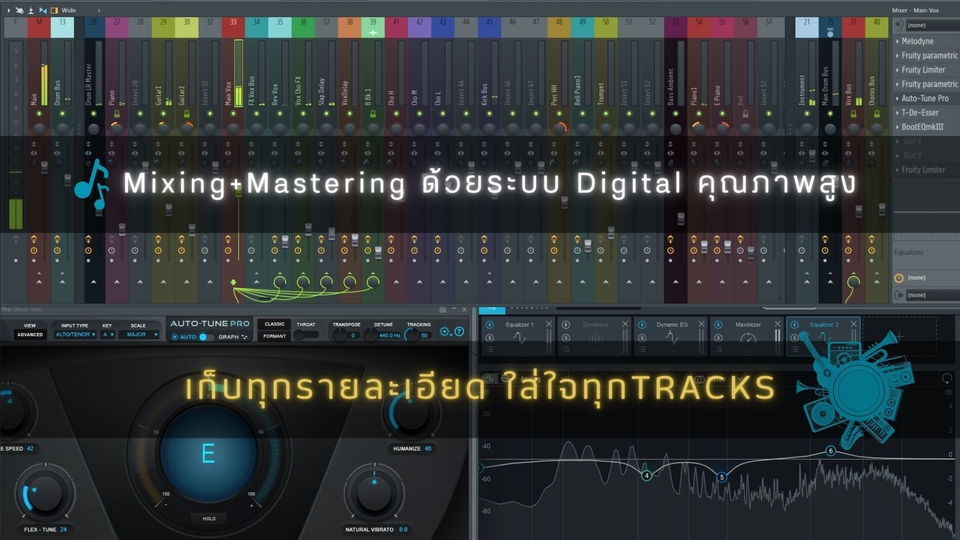Viewport: 960px width, 540px height.
Task: Add a new module with plus slot
Action: point(899,336)
